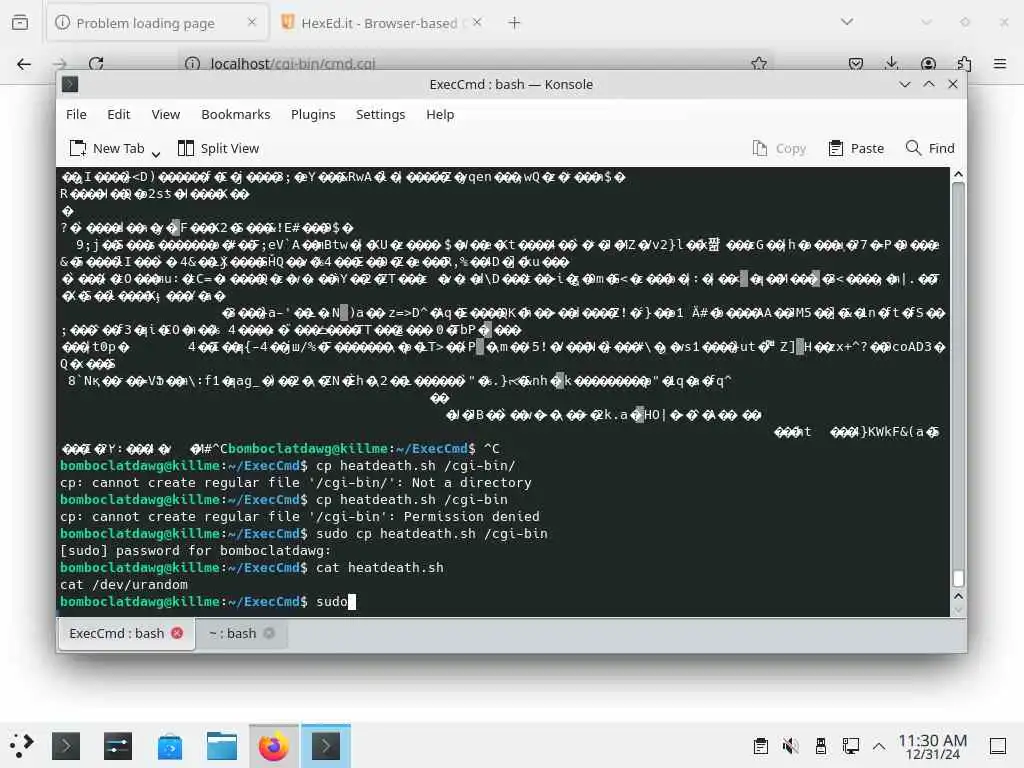Click the show desktop button
Viewport: 1024px width, 768px height.
click(x=998, y=746)
